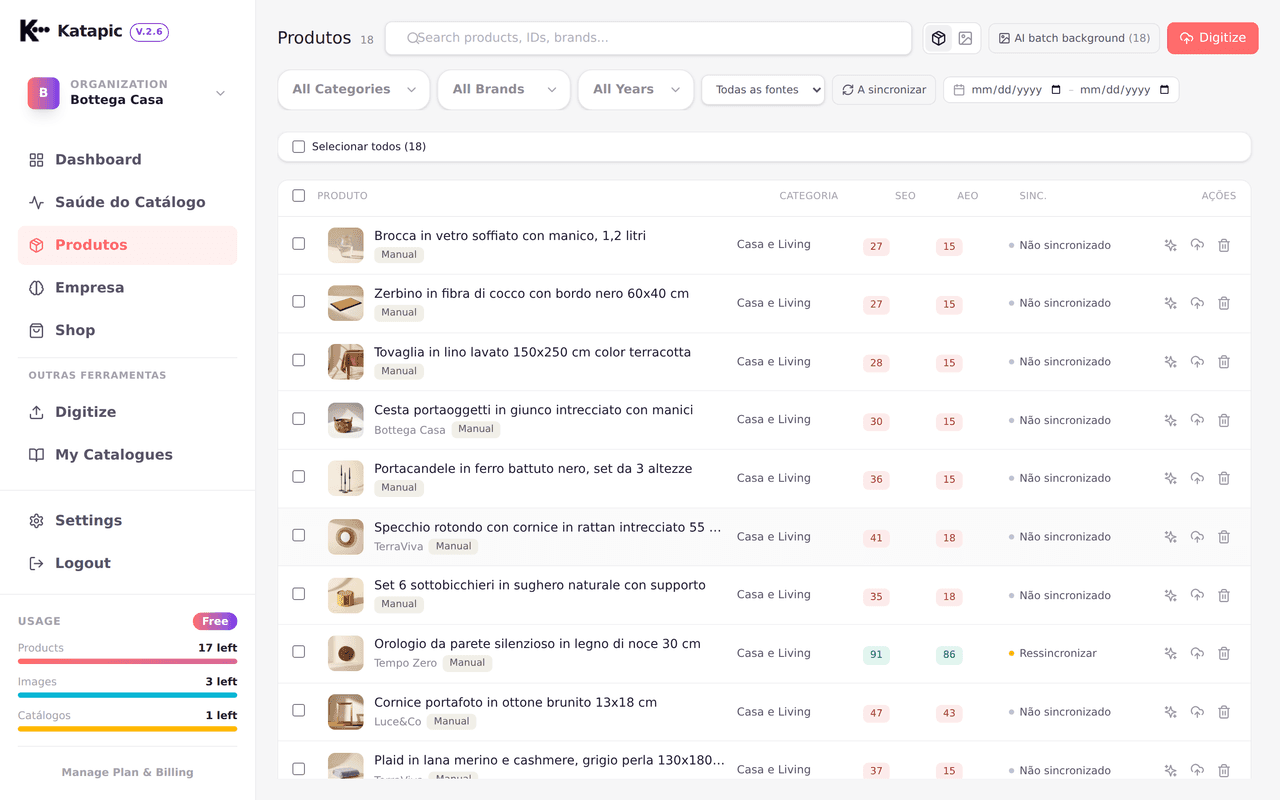Click upload sync icon for Cornice portafoto row

coord(1197,712)
